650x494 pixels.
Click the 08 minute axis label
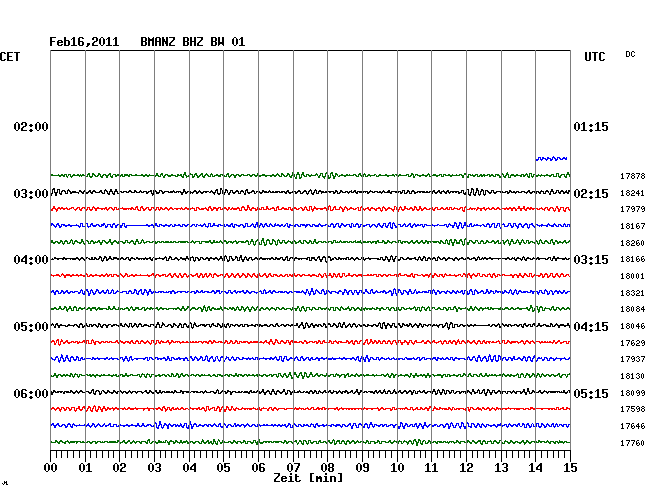tap(327, 468)
